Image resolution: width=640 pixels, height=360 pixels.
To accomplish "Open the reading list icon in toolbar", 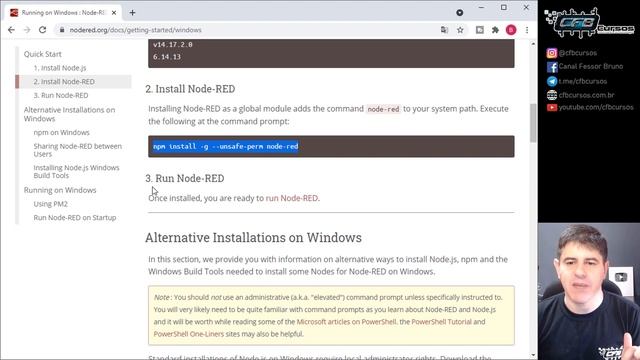I will point(480,30).
